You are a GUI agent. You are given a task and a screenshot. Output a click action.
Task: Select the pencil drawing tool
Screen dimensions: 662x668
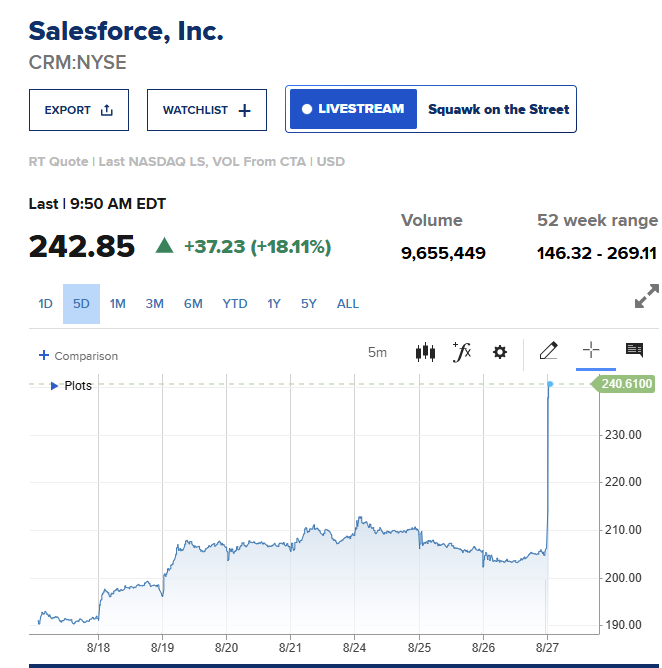click(x=548, y=351)
